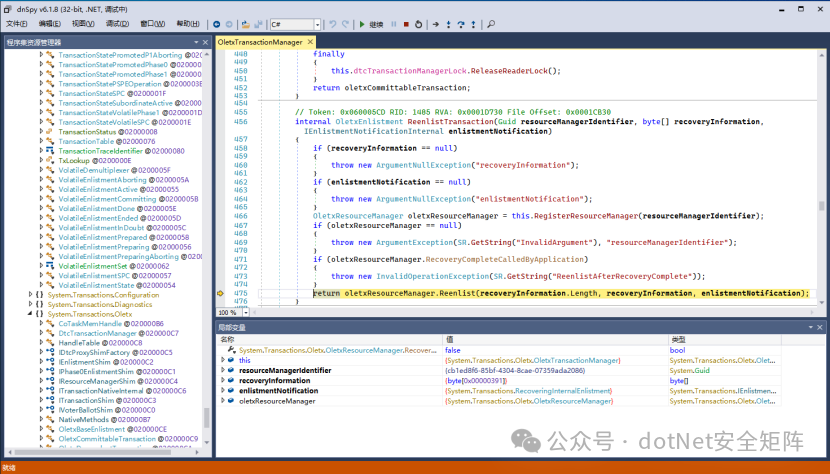Step Into the current statement
The image size is (830, 474).
pyautogui.click(x=448, y=24)
